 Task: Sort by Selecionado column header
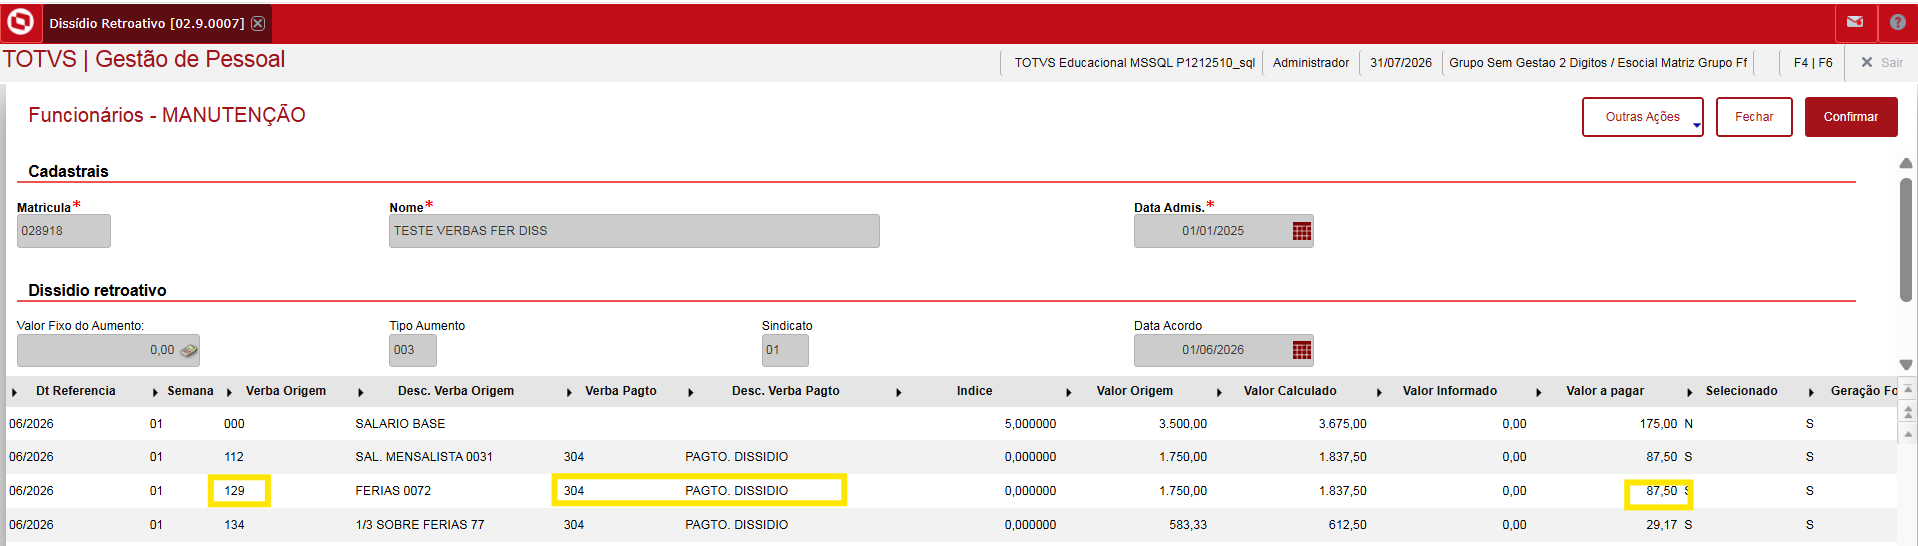click(1742, 391)
